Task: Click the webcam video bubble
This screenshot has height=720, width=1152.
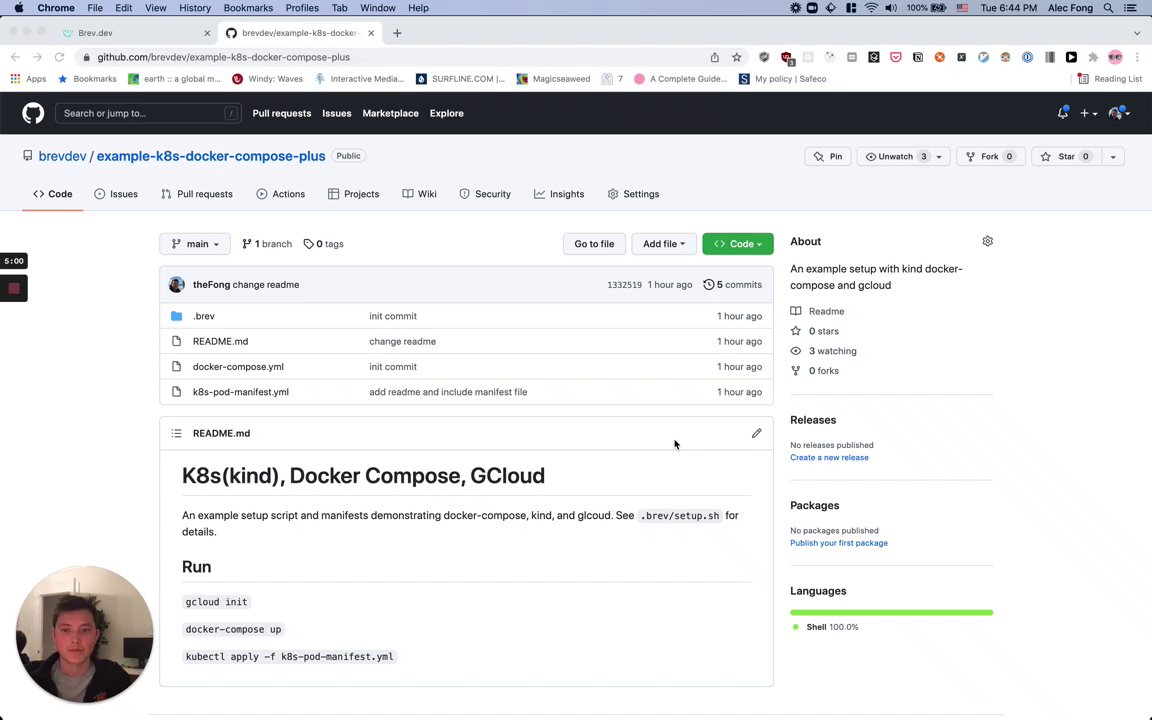Action: [x=84, y=634]
